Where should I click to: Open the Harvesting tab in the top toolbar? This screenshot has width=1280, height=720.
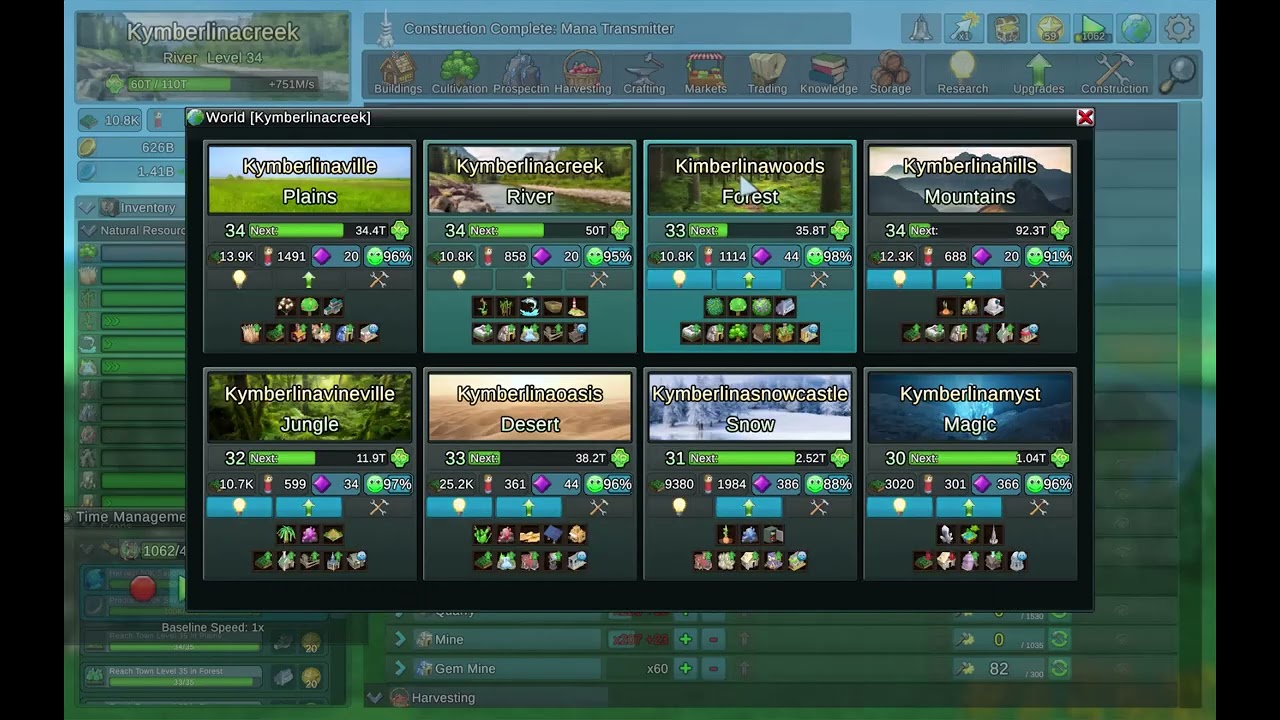582,73
